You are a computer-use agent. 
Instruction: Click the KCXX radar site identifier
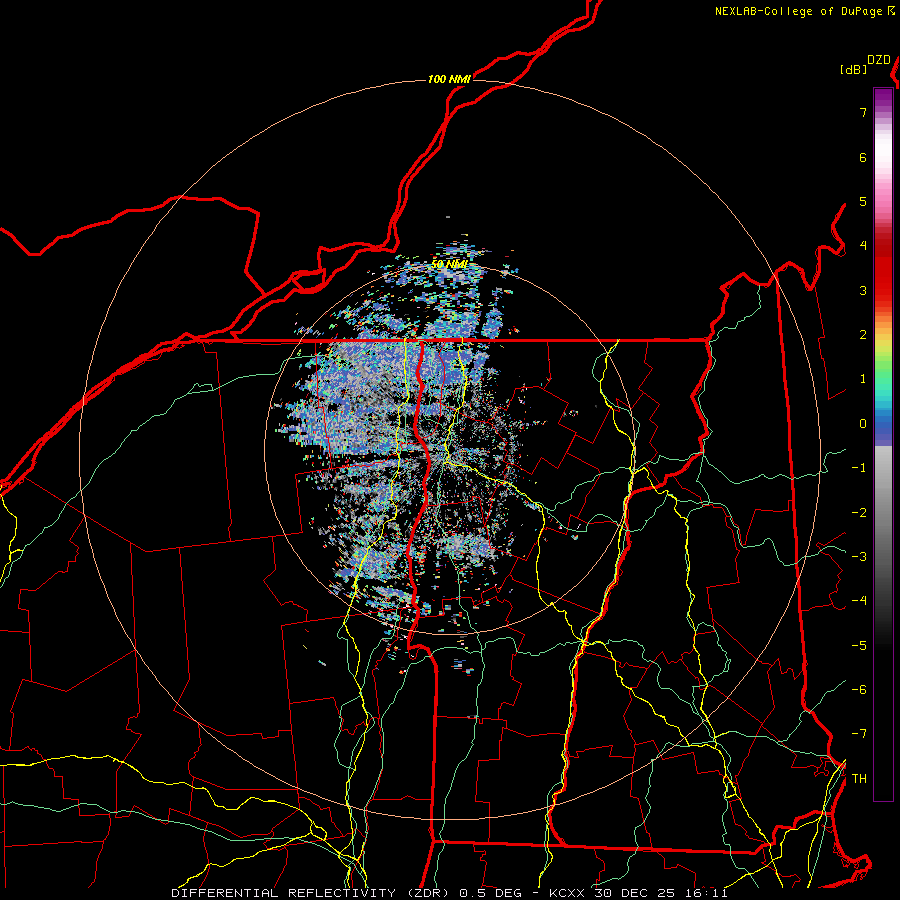(x=567, y=893)
